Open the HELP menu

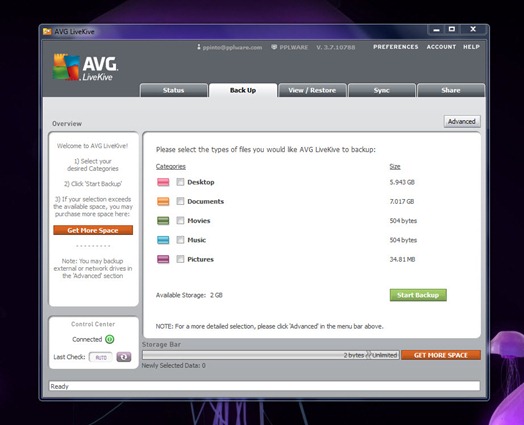[x=471, y=47]
